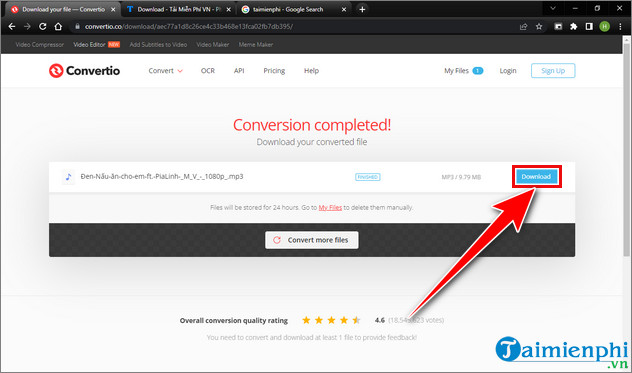632x373 pixels.
Task: Click the Sign Up button
Action: 553,71
